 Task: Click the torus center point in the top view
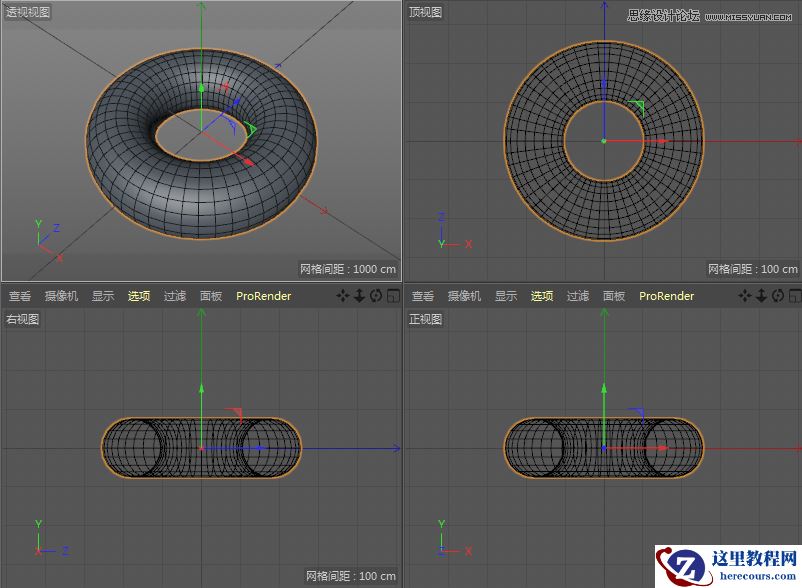[x=604, y=141]
